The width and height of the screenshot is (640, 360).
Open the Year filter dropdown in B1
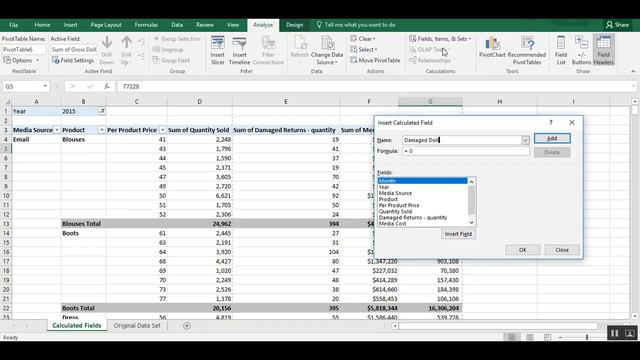[x=102, y=111]
